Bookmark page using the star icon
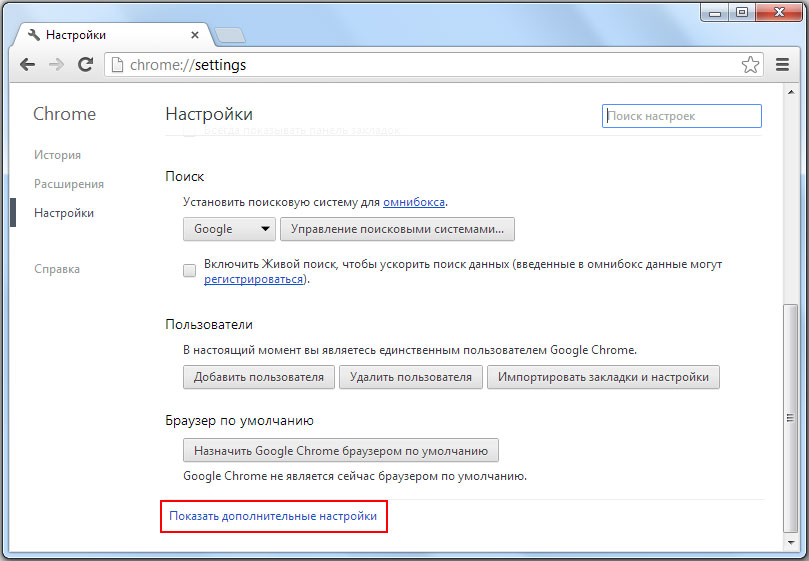This screenshot has width=809, height=561. (750, 65)
